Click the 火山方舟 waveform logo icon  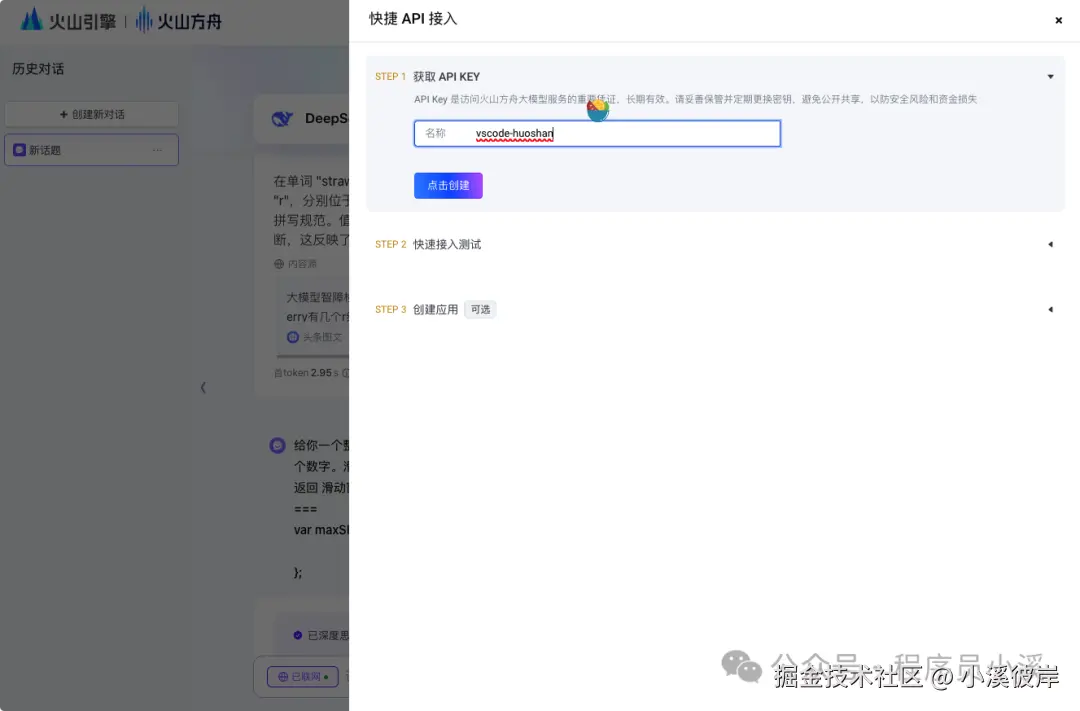coord(143,19)
